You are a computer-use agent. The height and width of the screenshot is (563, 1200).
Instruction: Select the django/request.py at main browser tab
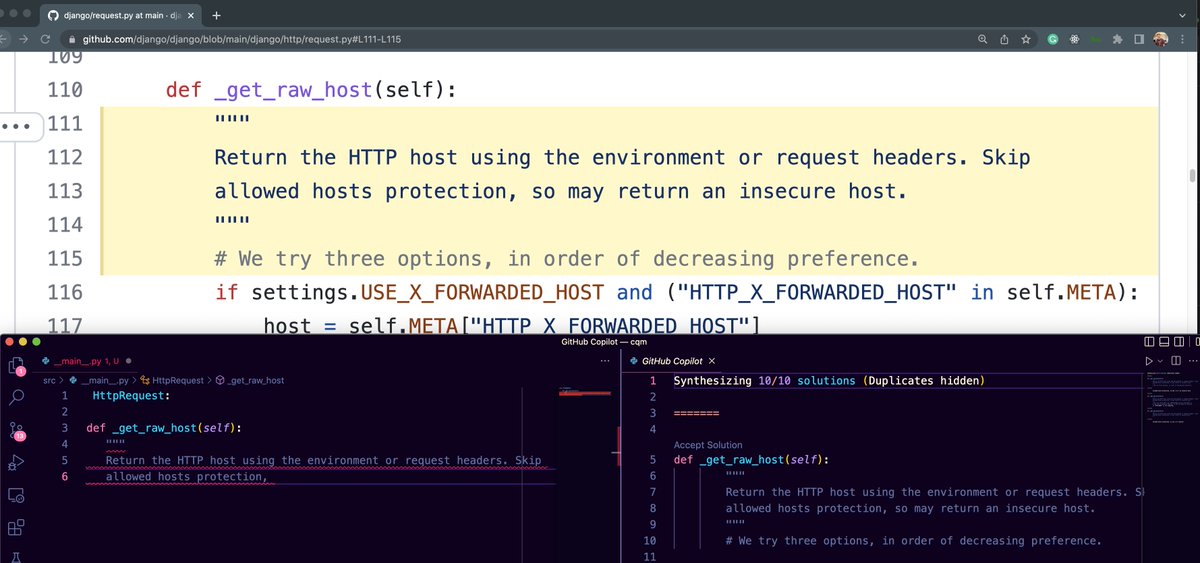point(122,15)
